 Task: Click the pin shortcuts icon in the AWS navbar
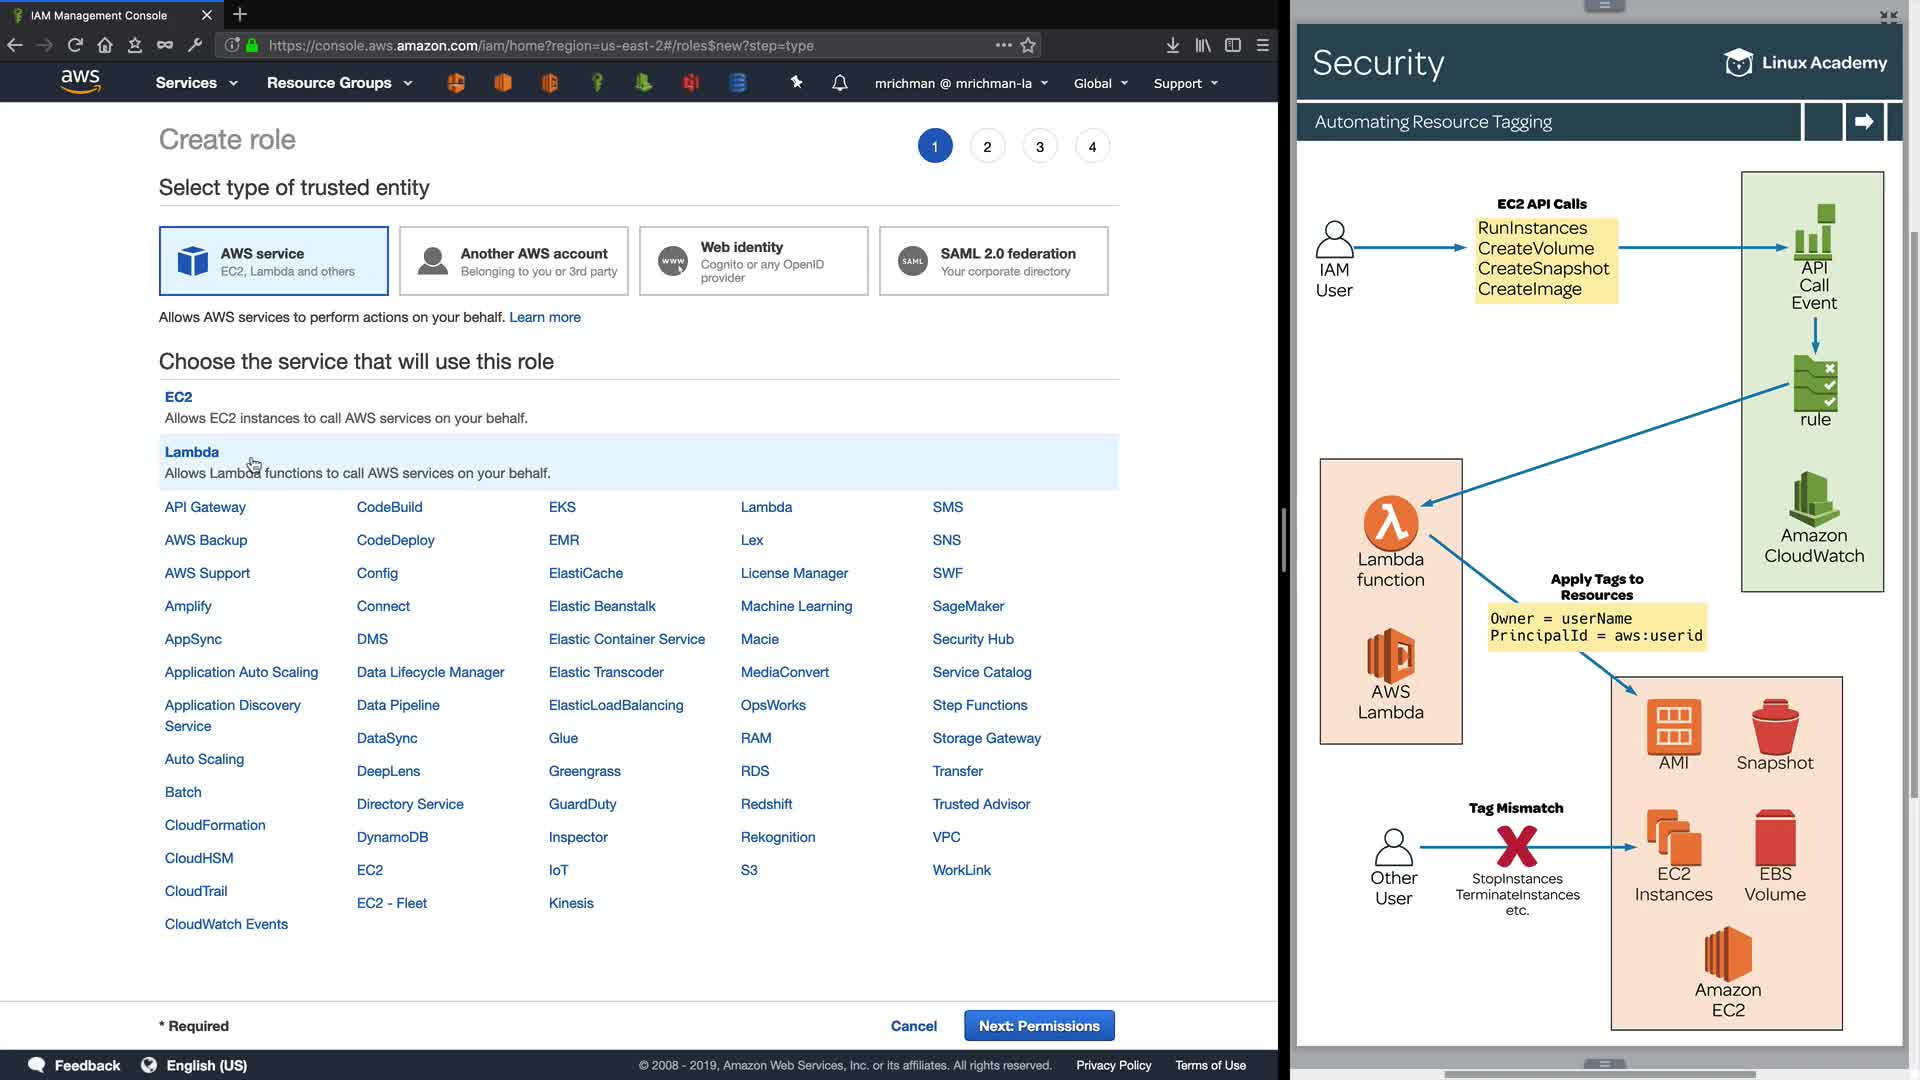797,83
